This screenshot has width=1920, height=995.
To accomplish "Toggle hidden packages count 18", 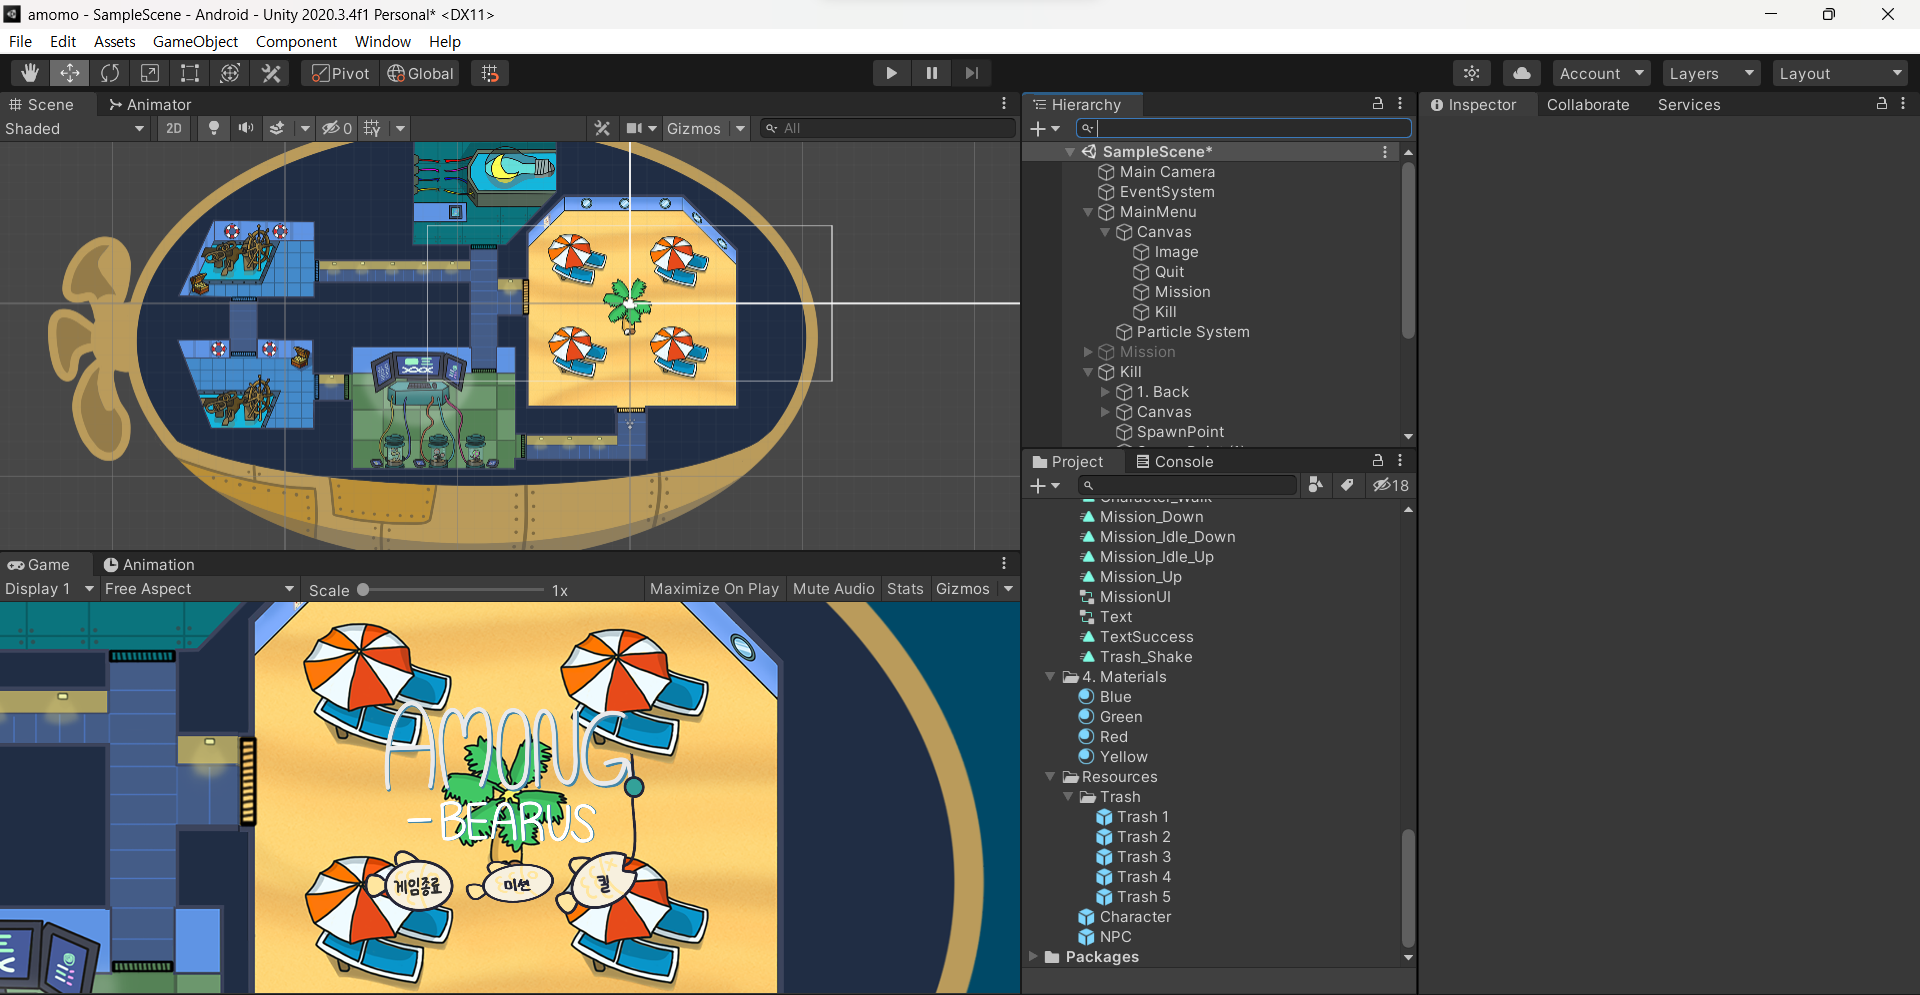I will coord(1390,485).
